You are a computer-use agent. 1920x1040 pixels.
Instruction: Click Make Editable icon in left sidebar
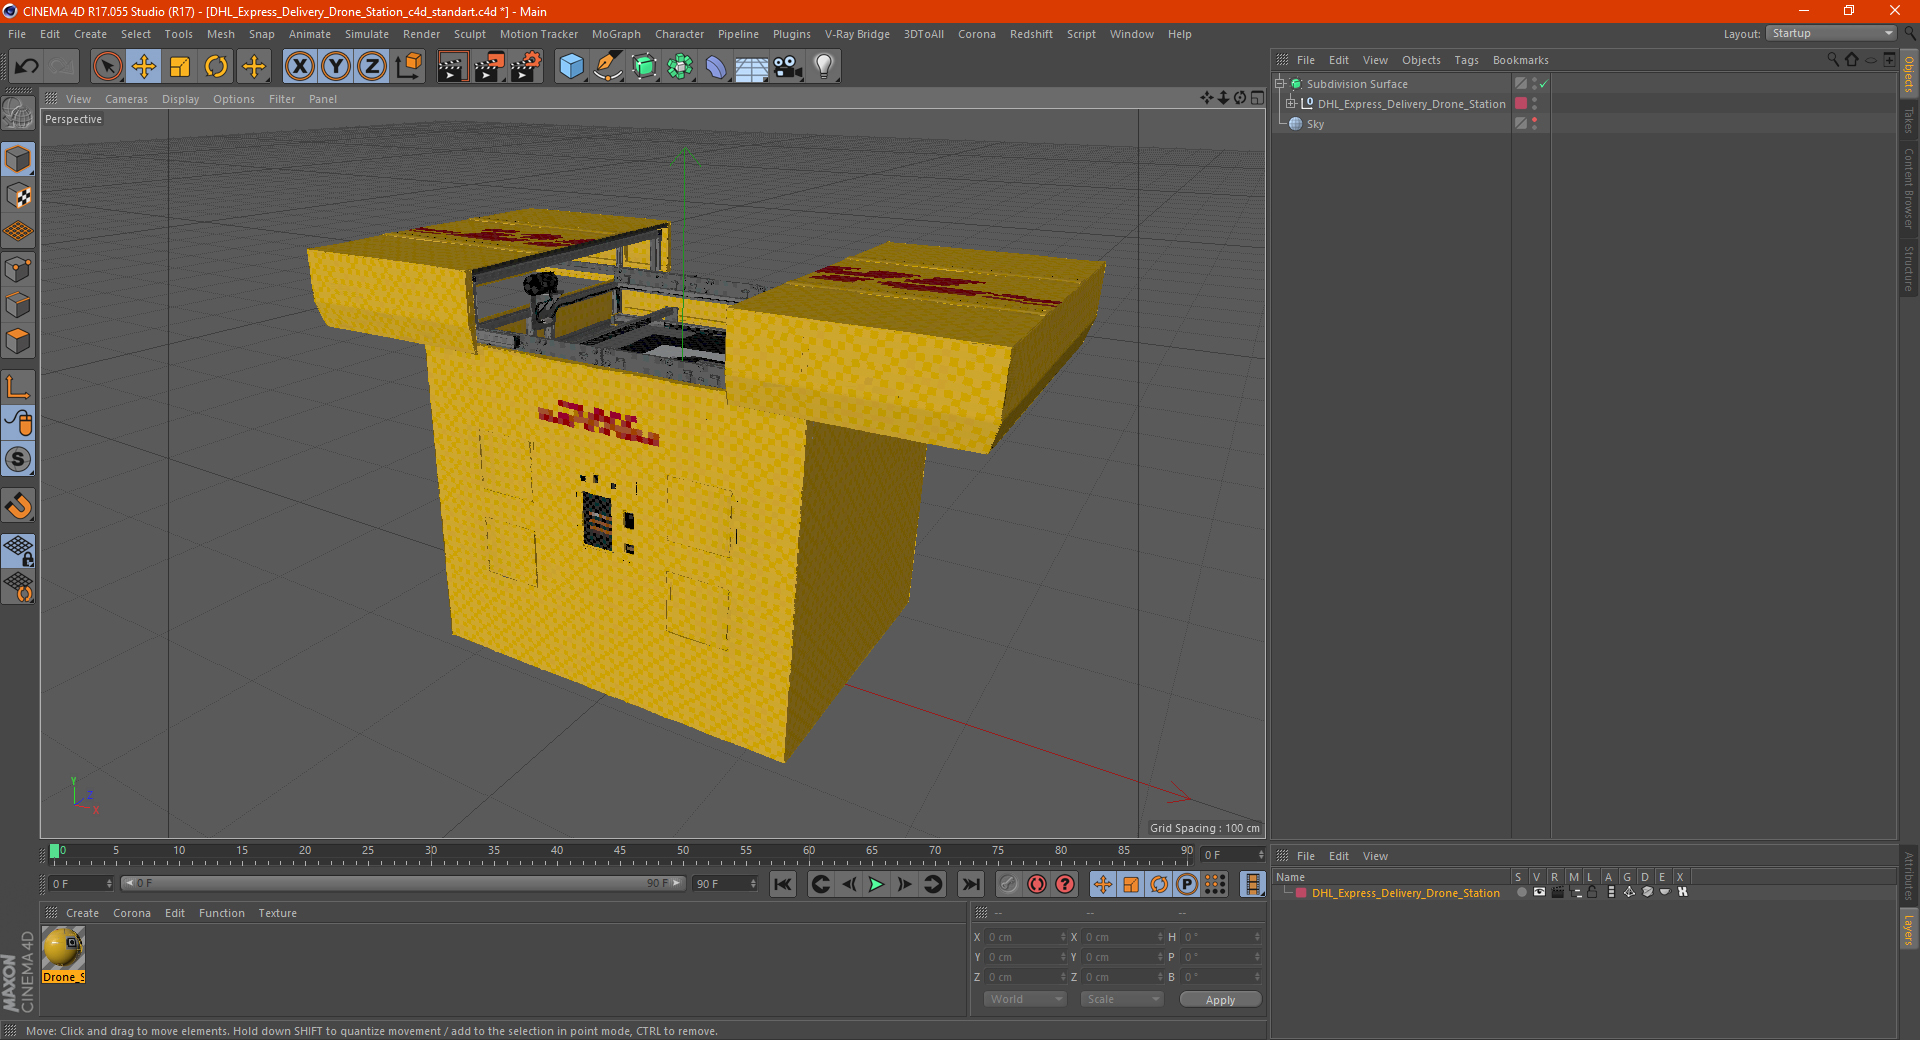pos(18,113)
